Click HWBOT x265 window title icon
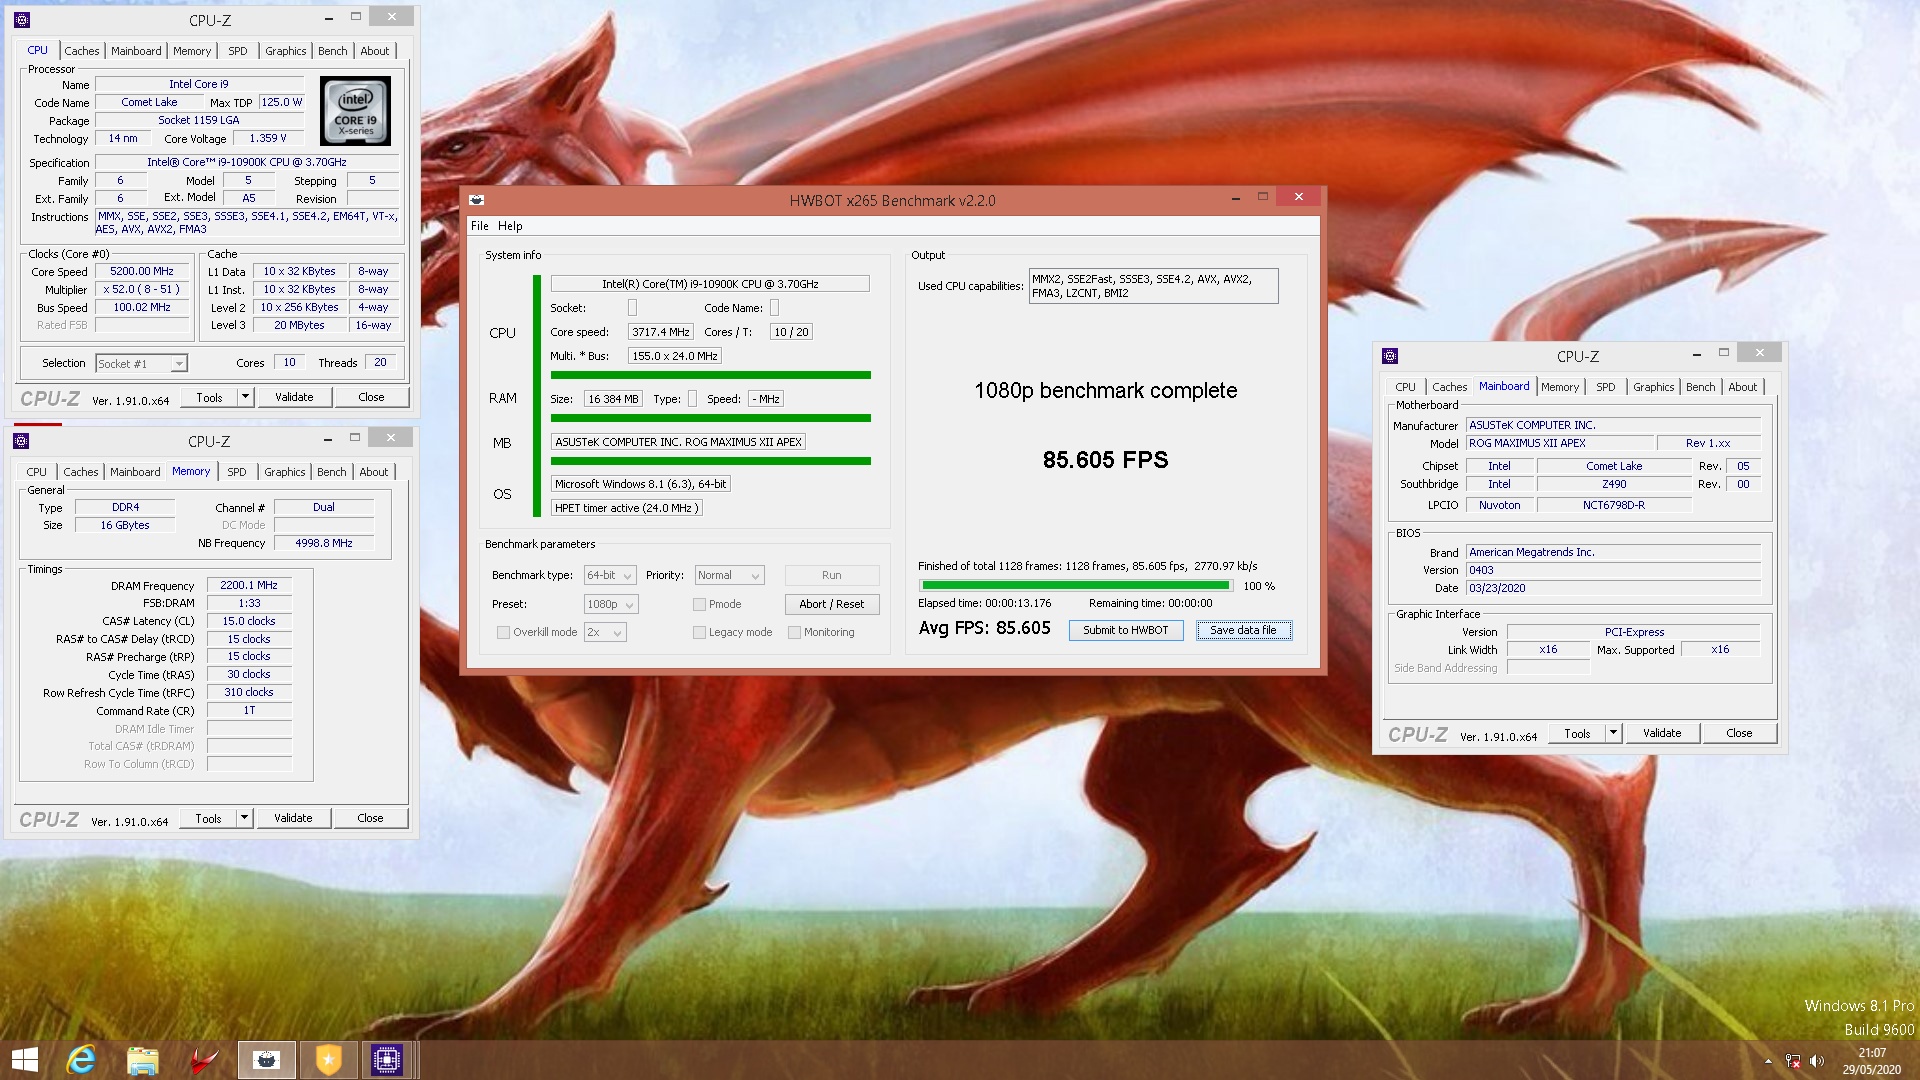Screen dimensions: 1920x1080 click(477, 200)
